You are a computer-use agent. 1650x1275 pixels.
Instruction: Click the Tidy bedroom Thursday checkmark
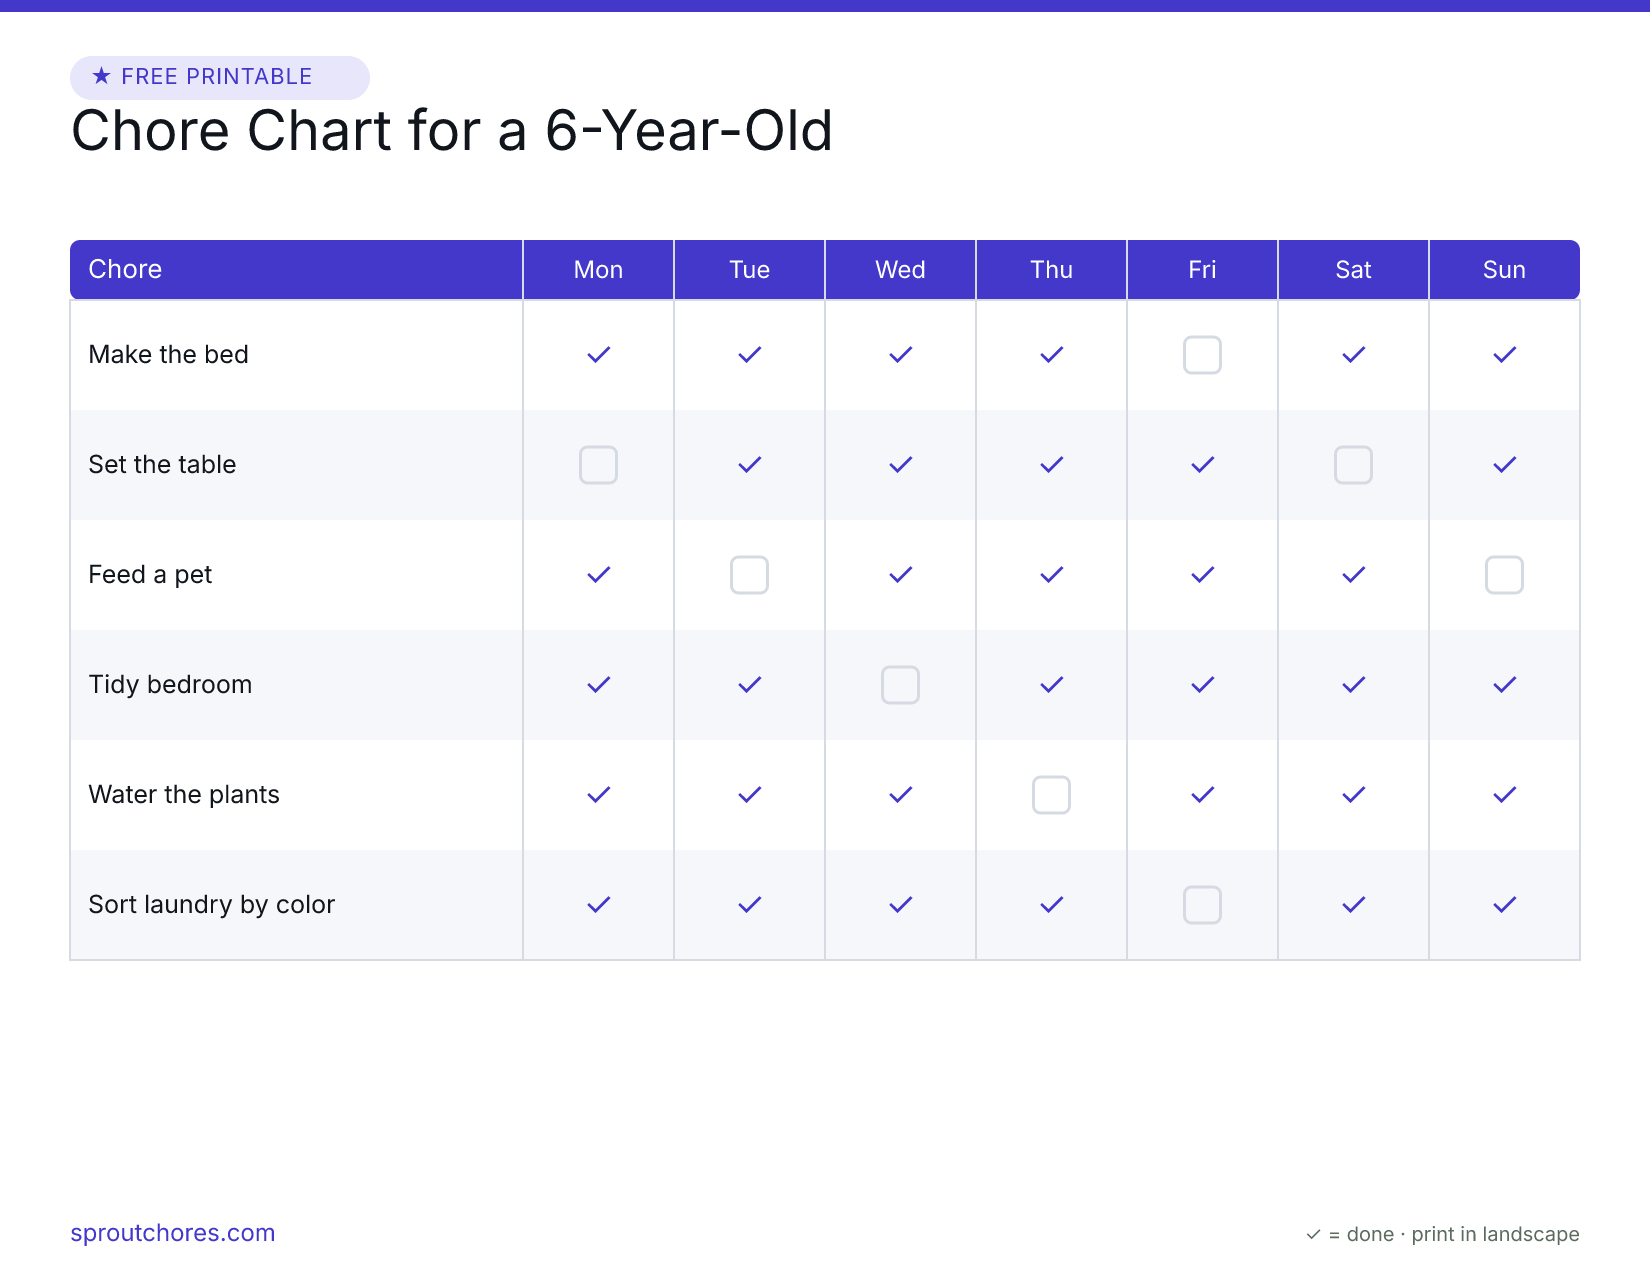tap(1051, 685)
